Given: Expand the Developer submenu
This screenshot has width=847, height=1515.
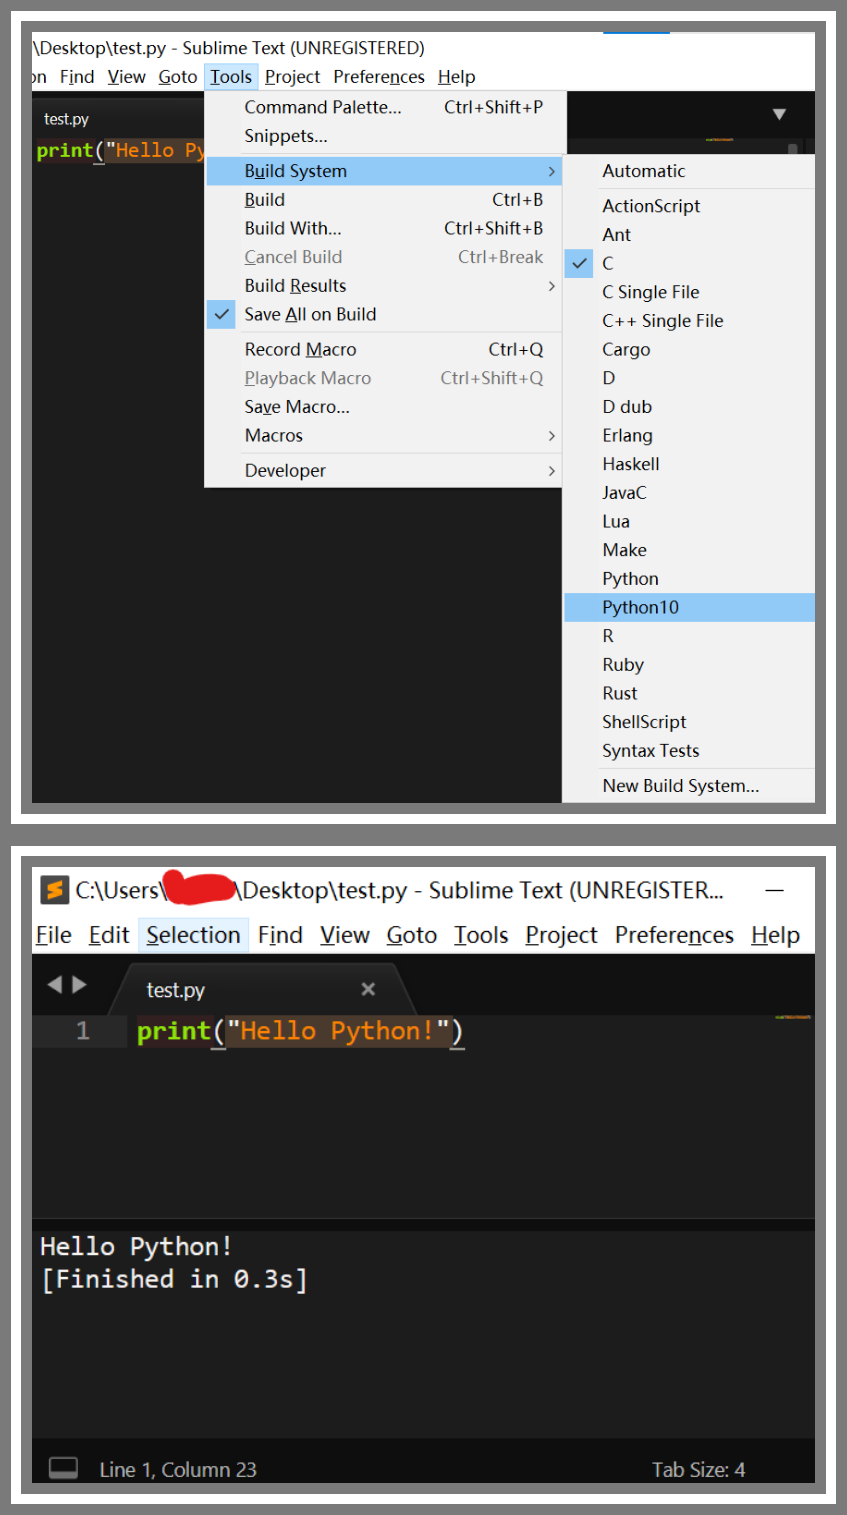Looking at the screenshot, I should click(385, 470).
